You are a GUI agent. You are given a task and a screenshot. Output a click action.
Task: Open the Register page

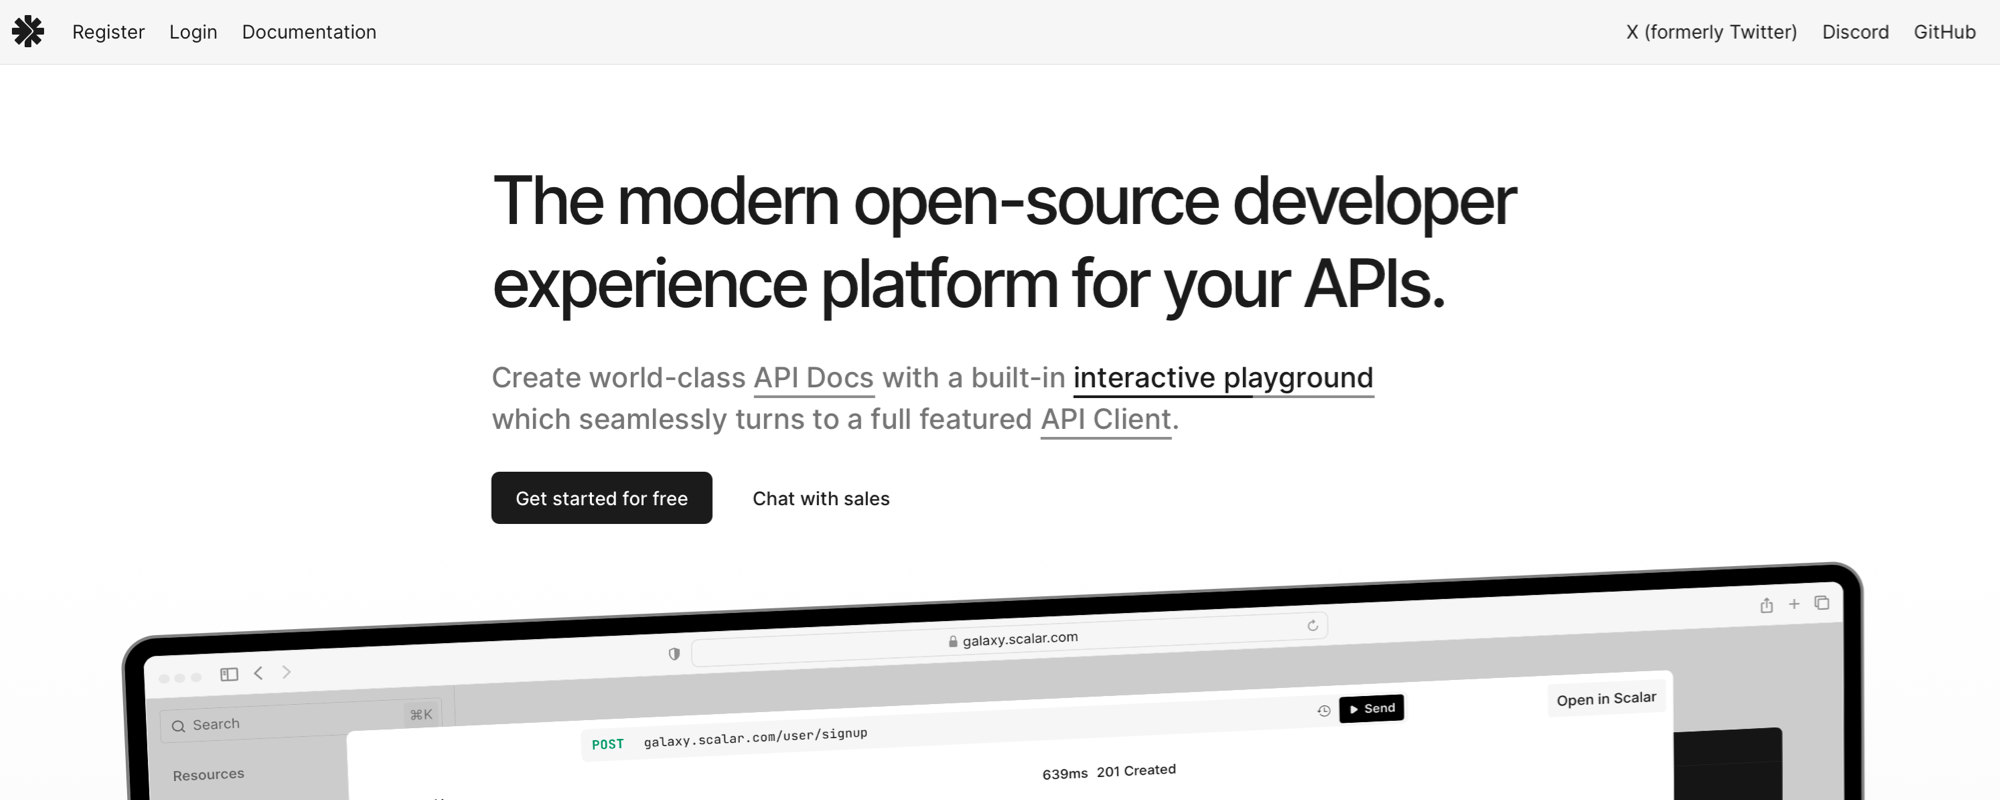tap(108, 32)
